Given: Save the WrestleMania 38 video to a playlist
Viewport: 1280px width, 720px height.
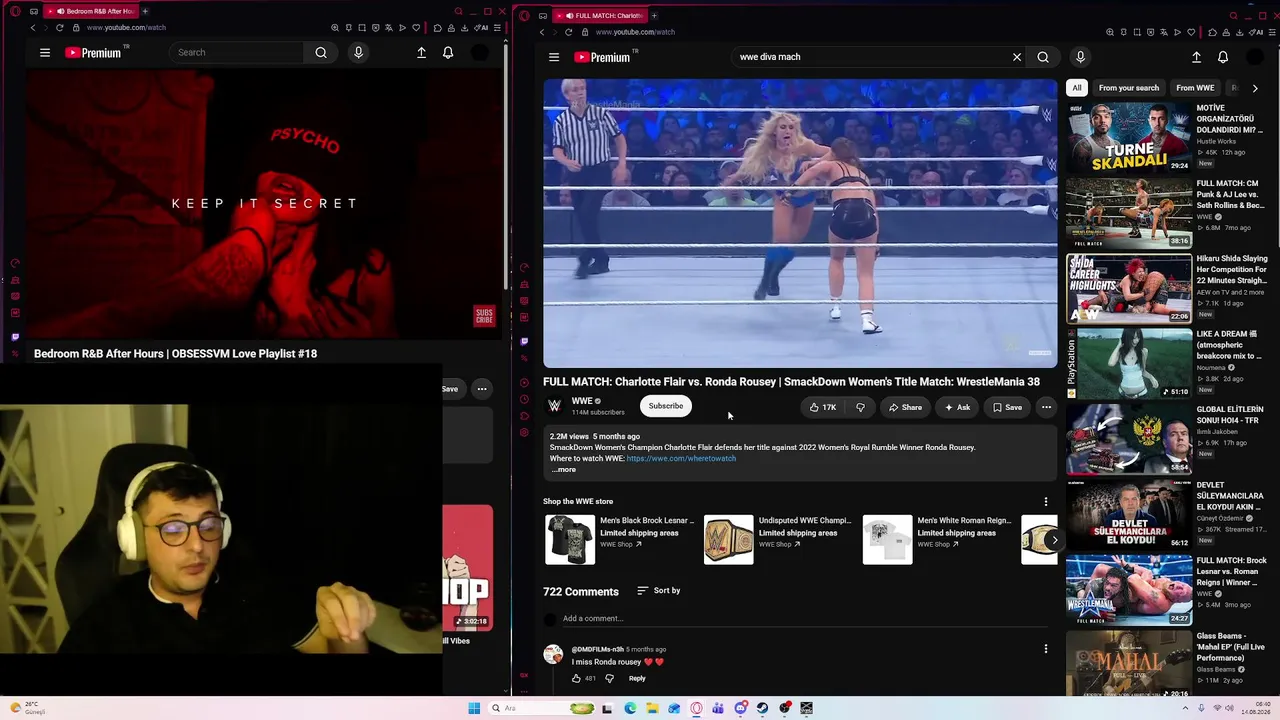Looking at the screenshot, I should [1007, 407].
